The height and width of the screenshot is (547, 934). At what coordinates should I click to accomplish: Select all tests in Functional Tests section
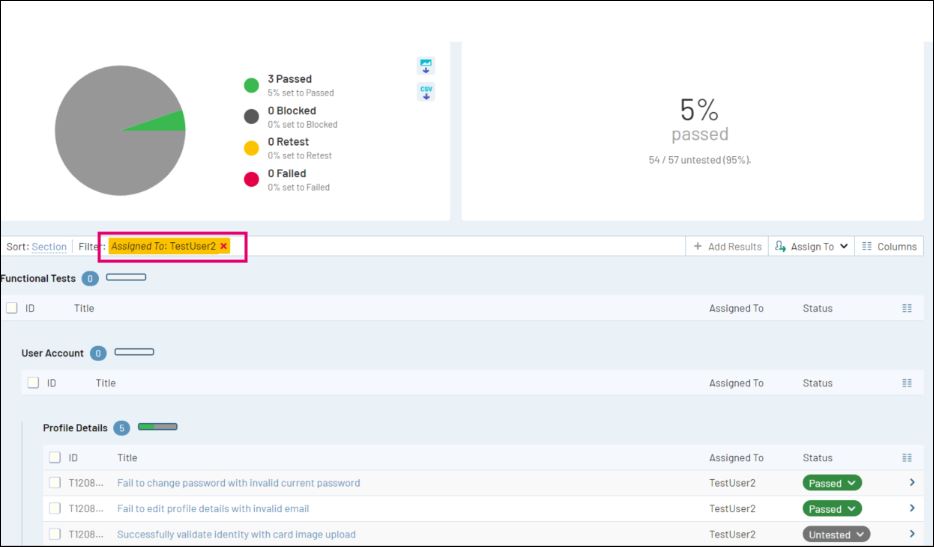(12, 309)
